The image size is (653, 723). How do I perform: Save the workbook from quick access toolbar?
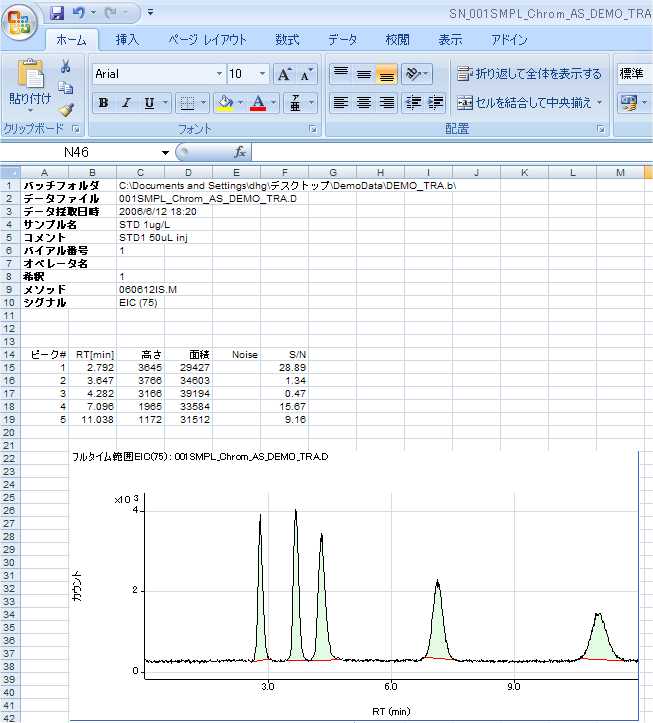(x=57, y=13)
